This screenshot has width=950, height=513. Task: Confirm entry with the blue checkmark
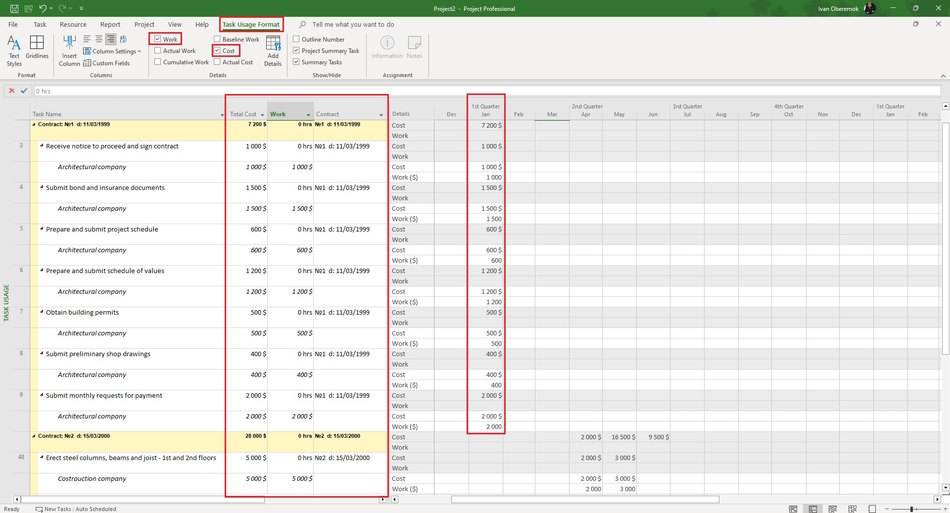[24, 91]
